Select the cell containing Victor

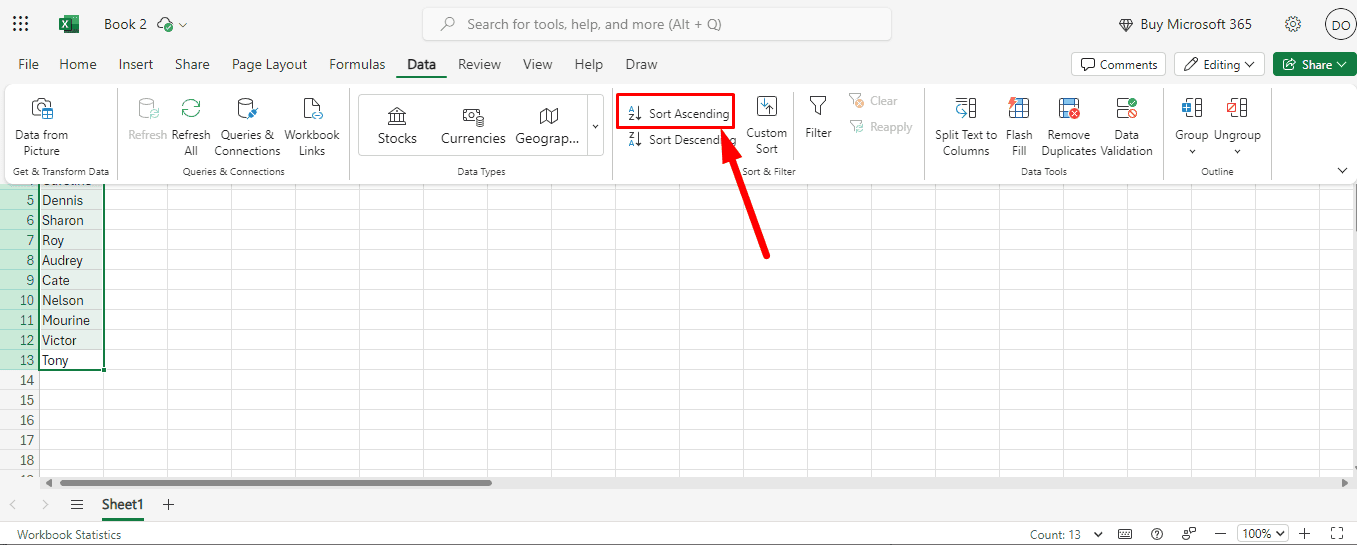point(71,340)
